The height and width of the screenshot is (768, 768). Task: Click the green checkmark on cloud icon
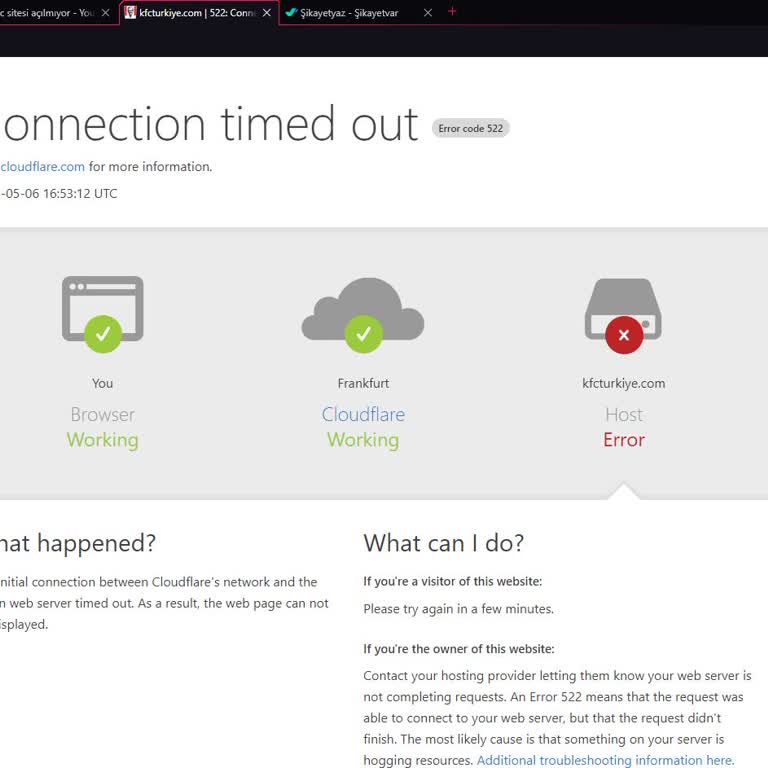coord(363,334)
